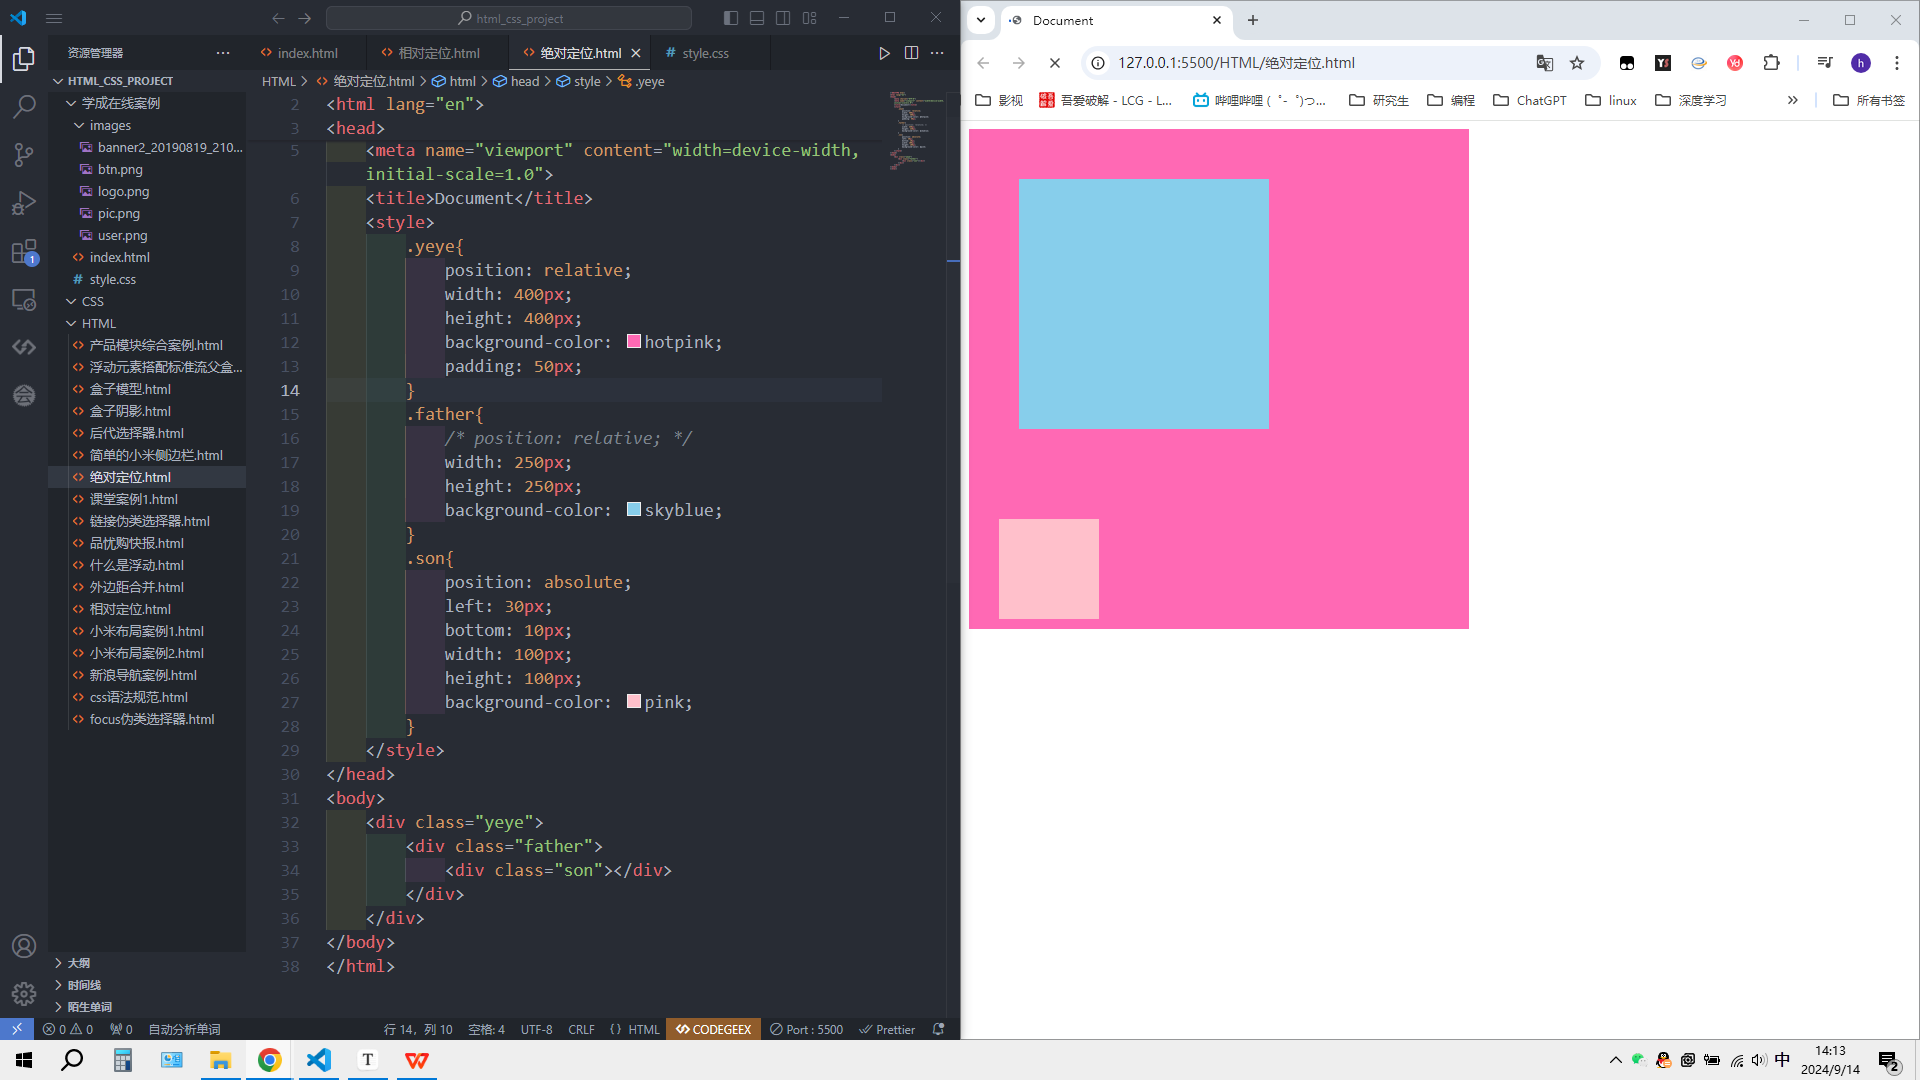
Task: Toggle the primary sidebar layout button
Action: coord(731,18)
